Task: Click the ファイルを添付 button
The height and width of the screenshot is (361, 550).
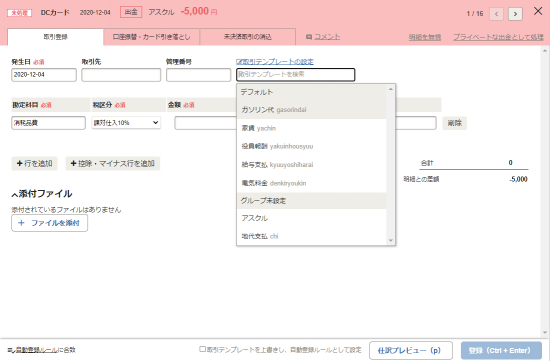Action: [49, 223]
